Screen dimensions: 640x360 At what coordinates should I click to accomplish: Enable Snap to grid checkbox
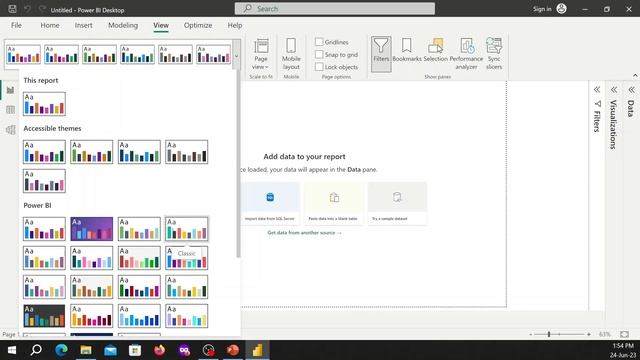[x=319, y=54]
